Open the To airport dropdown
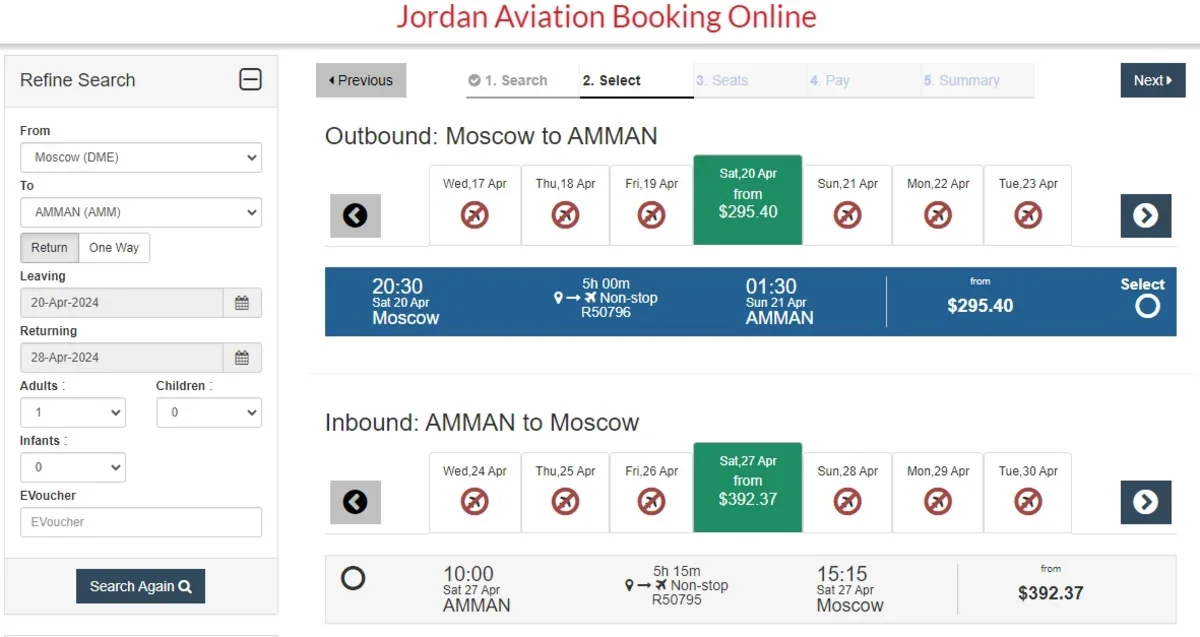Viewport: 1200px width, 637px height. [x=141, y=212]
